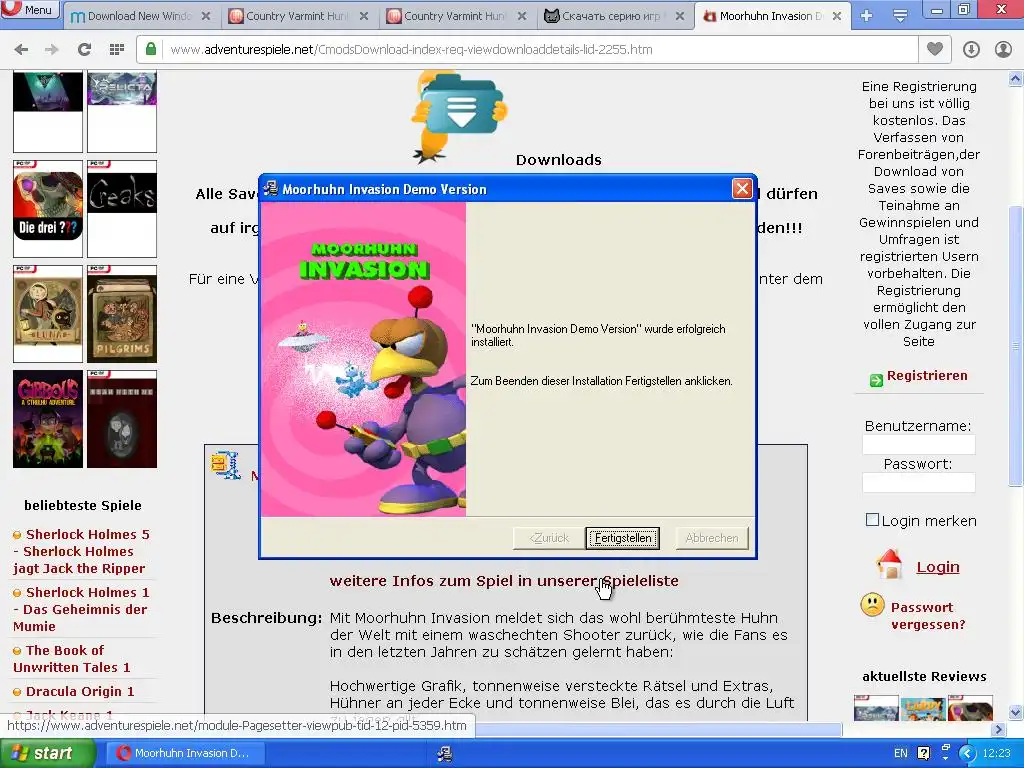Focus the Benutzername input field

point(918,445)
